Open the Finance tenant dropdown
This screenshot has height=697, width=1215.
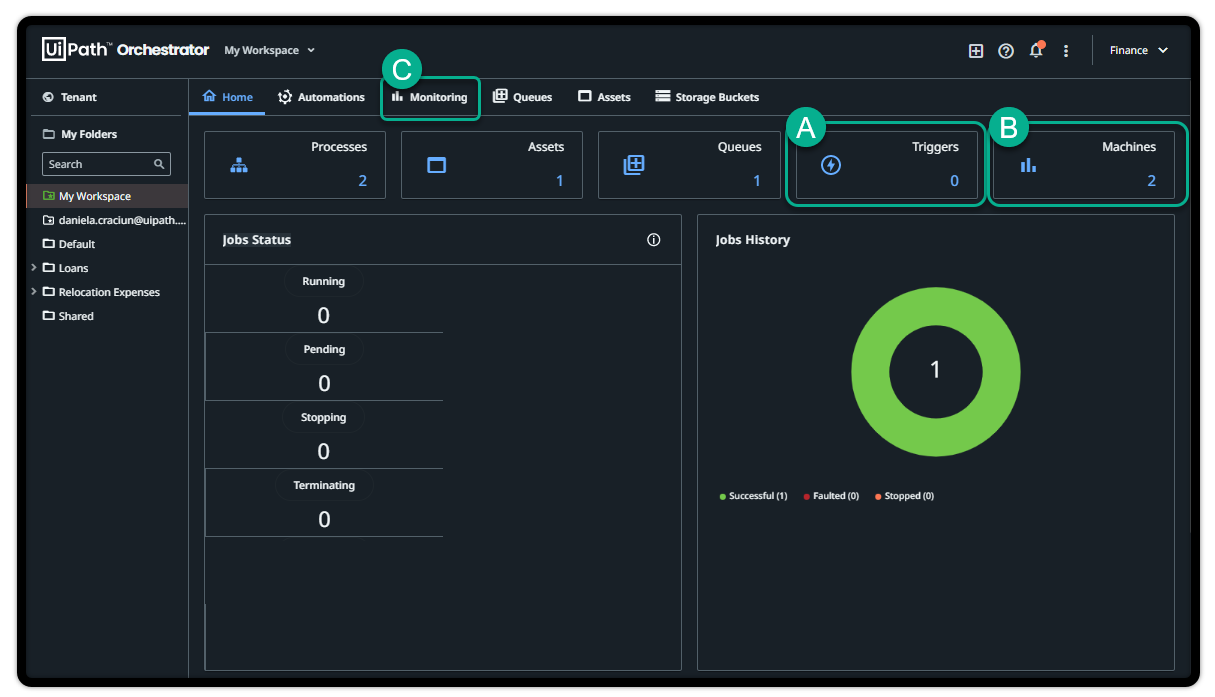pyautogui.click(x=1138, y=50)
